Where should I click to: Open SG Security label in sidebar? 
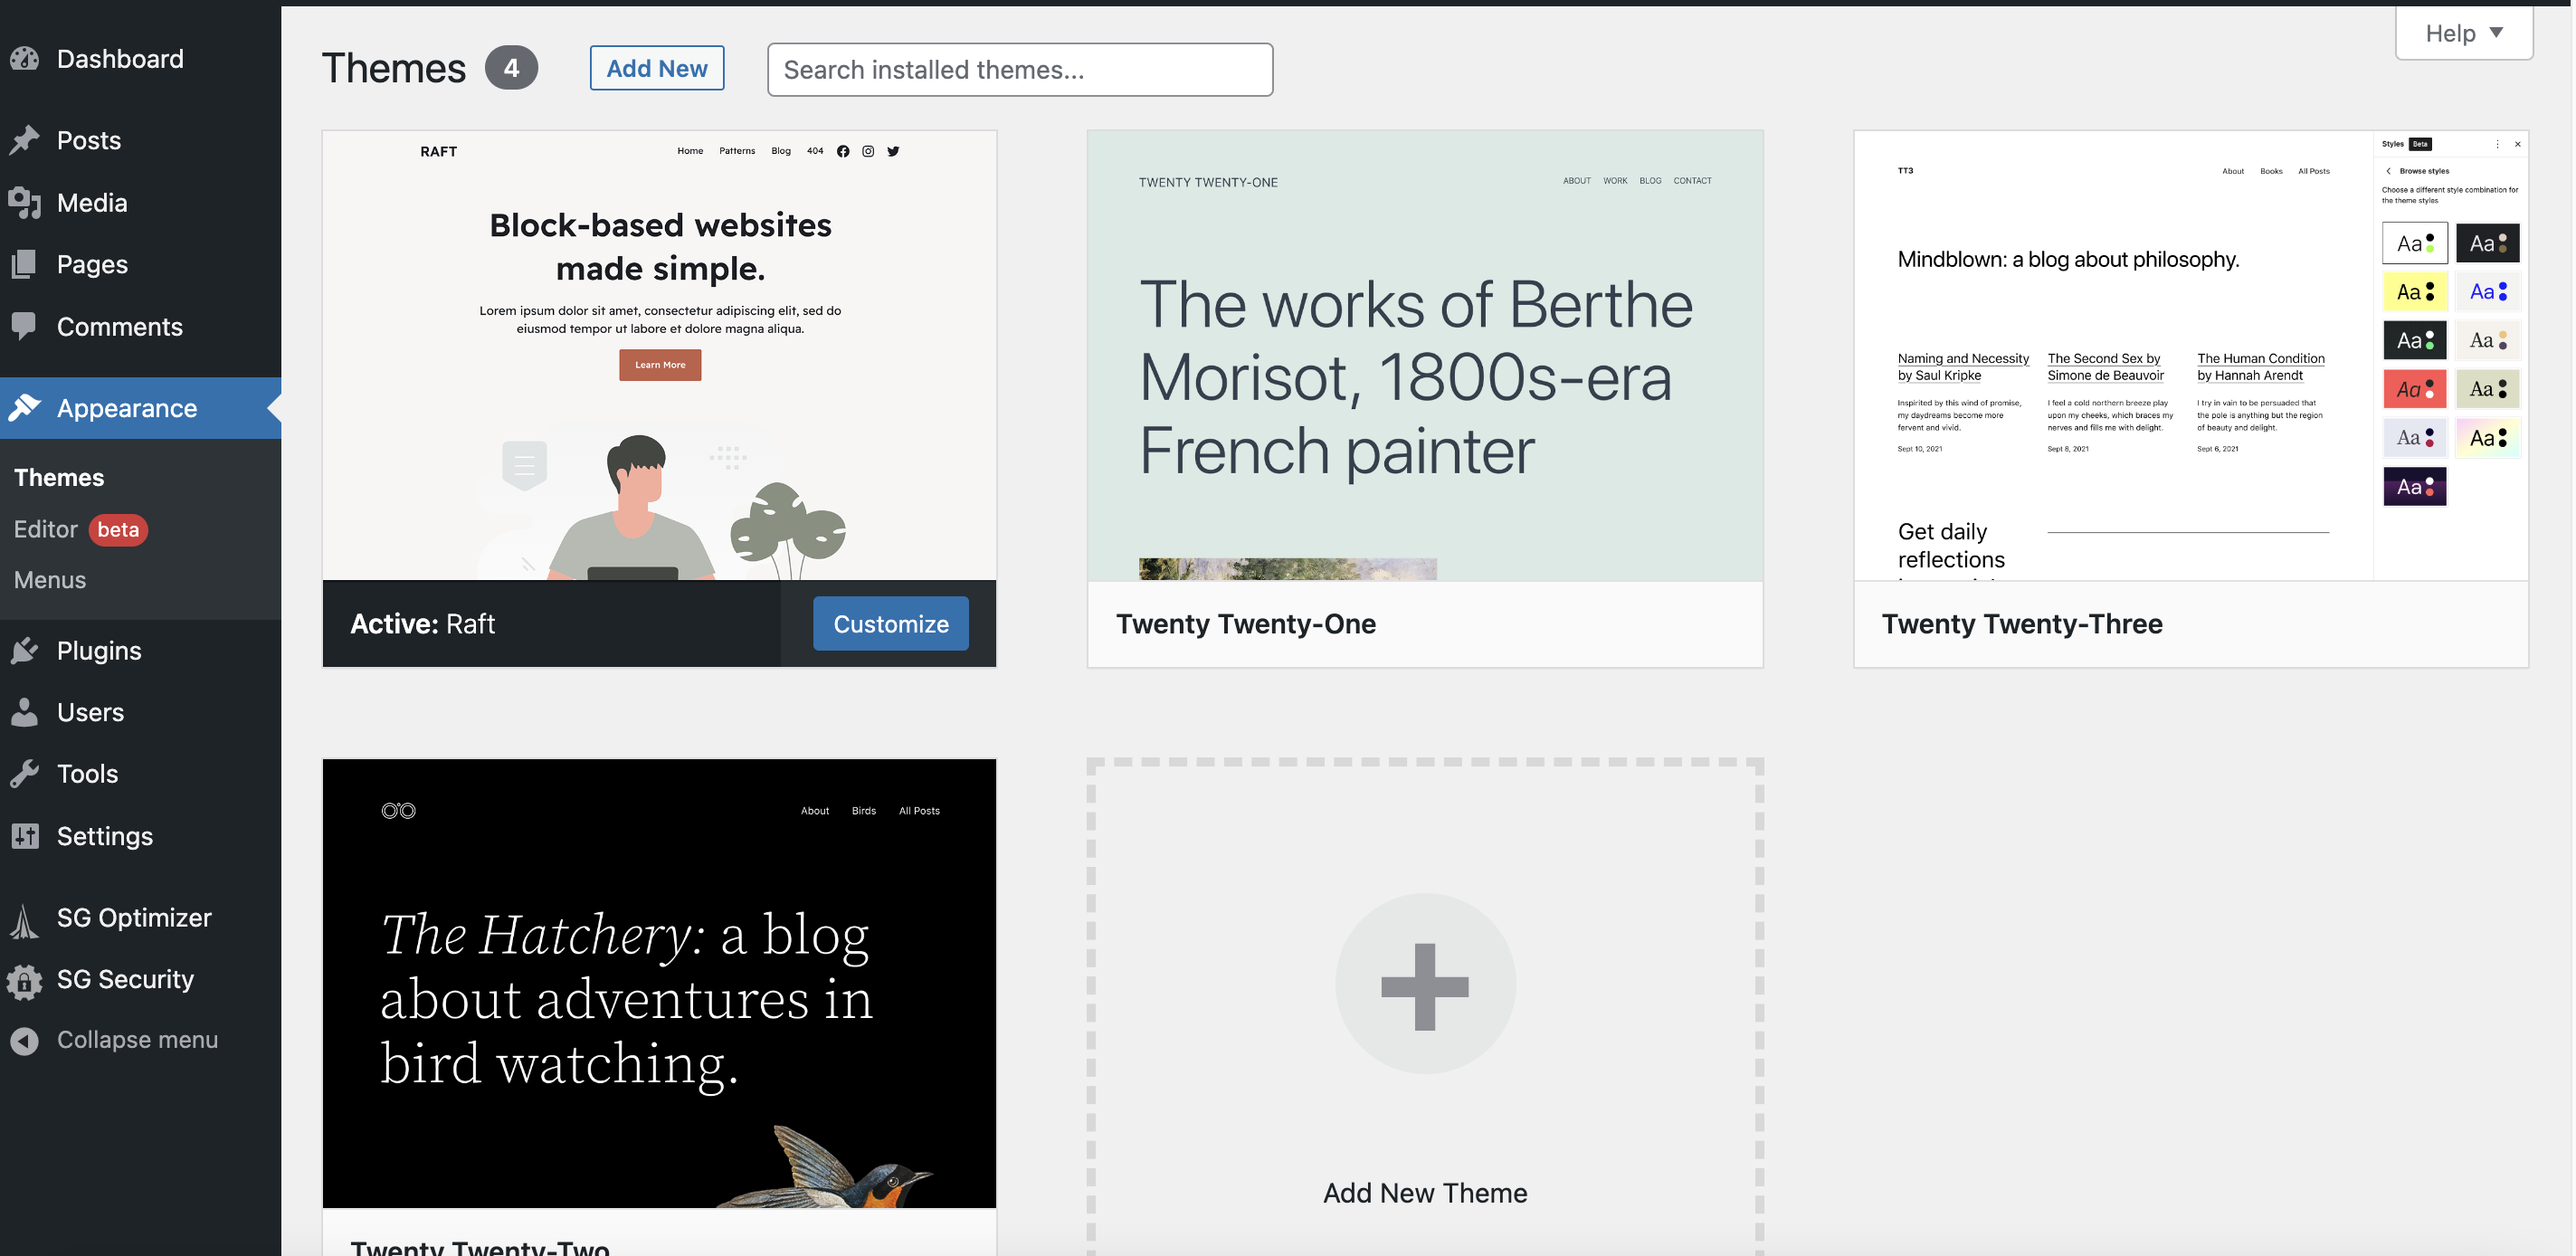pyautogui.click(x=125, y=979)
